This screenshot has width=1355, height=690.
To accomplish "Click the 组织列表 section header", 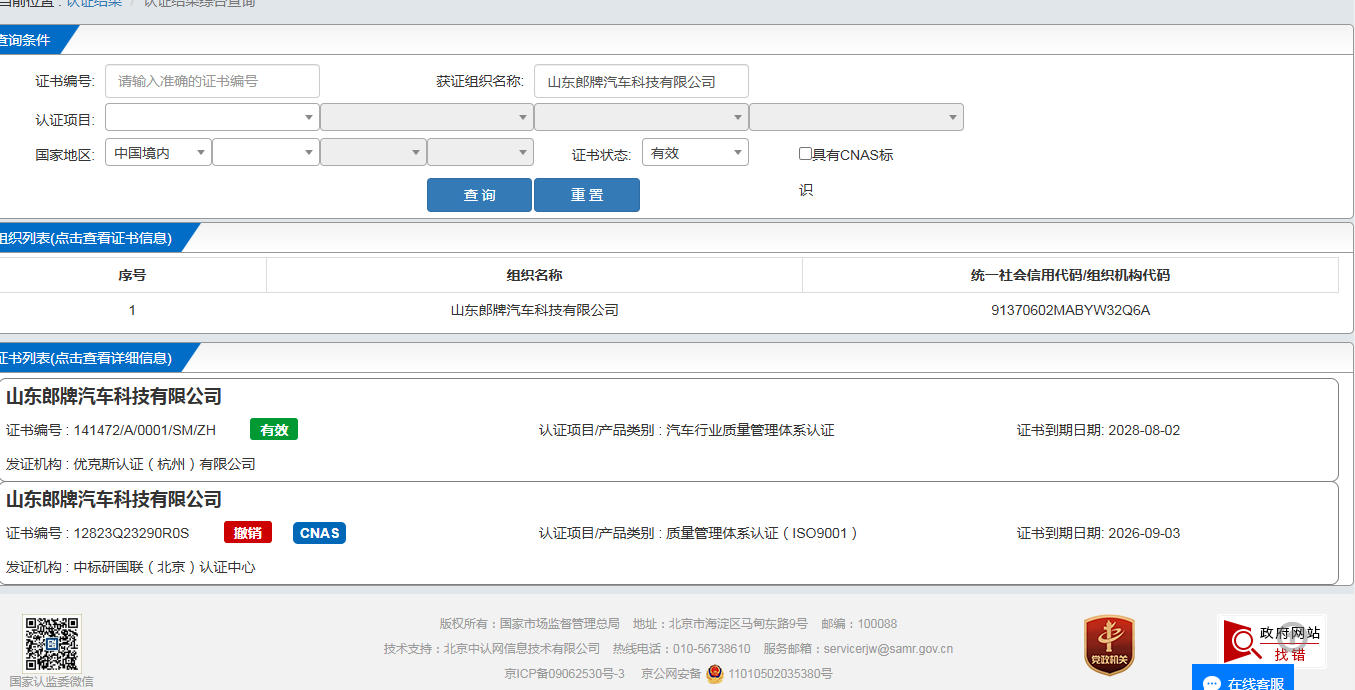I will coord(85,238).
